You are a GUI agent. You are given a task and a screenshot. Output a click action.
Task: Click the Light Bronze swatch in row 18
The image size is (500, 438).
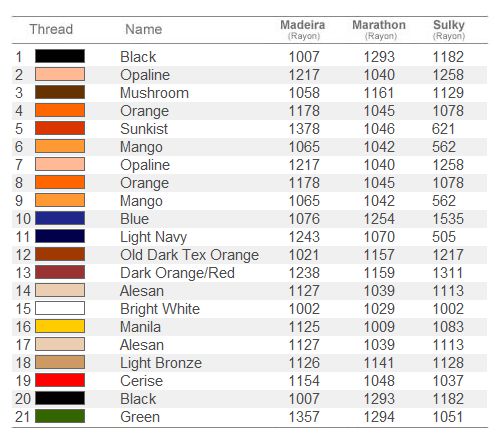(60, 362)
